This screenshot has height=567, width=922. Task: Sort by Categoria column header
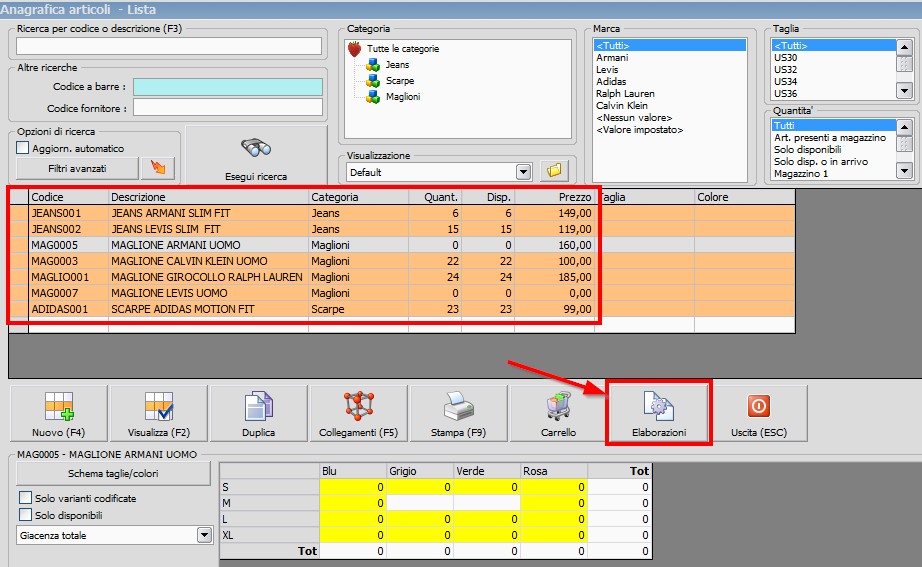[358, 197]
